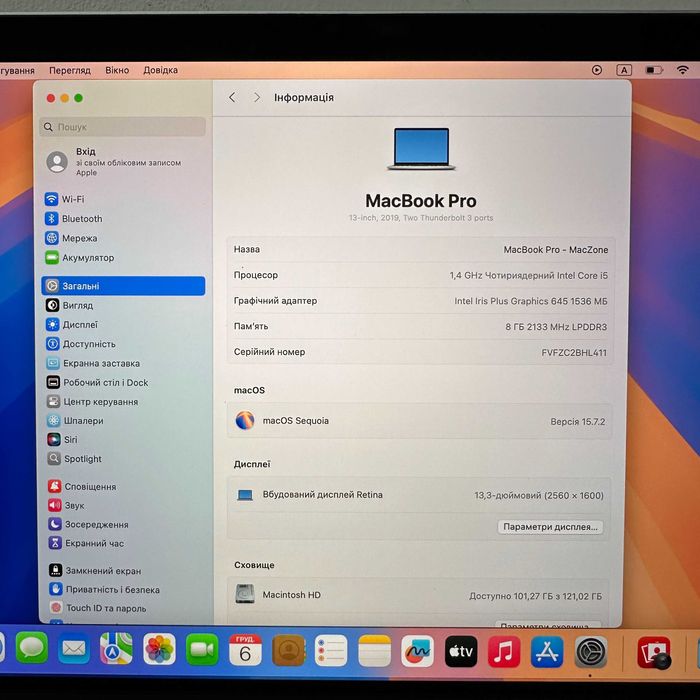Click Параметри дисплея button
700x700 pixels.
[550, 527]
